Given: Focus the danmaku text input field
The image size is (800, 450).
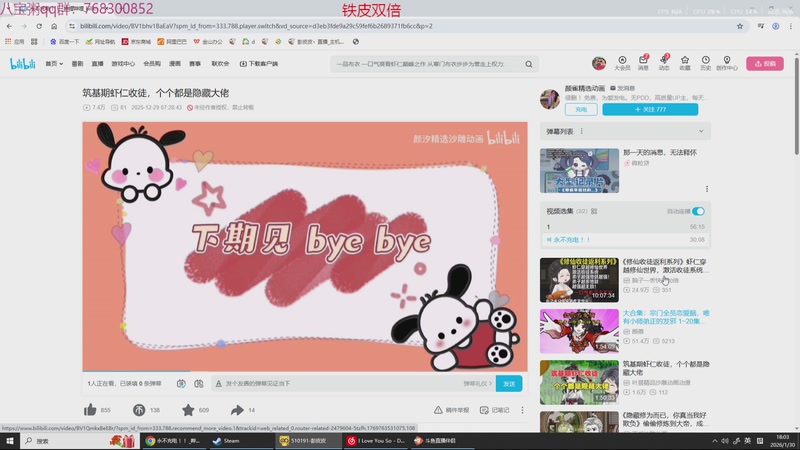Looking at the screenshot, I should click(337, 384).
